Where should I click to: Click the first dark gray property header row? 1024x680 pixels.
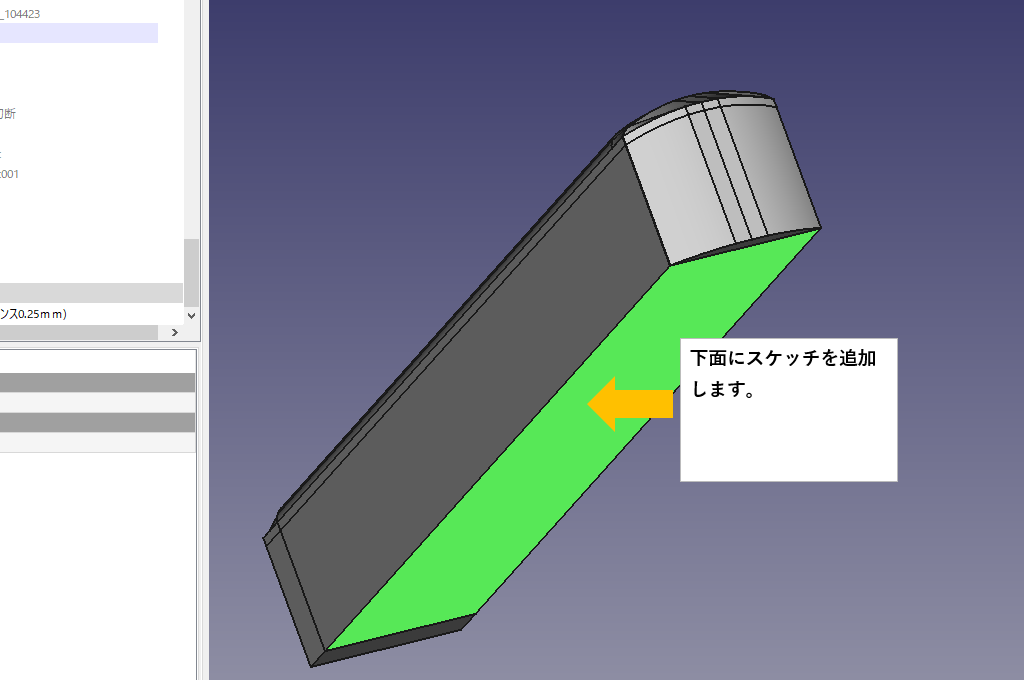[x=97, y=382]
